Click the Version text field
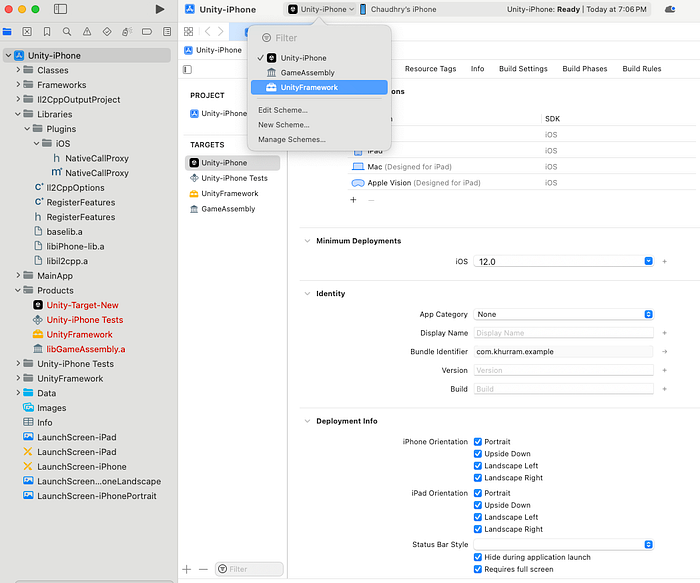 click(x=563, y=371)
